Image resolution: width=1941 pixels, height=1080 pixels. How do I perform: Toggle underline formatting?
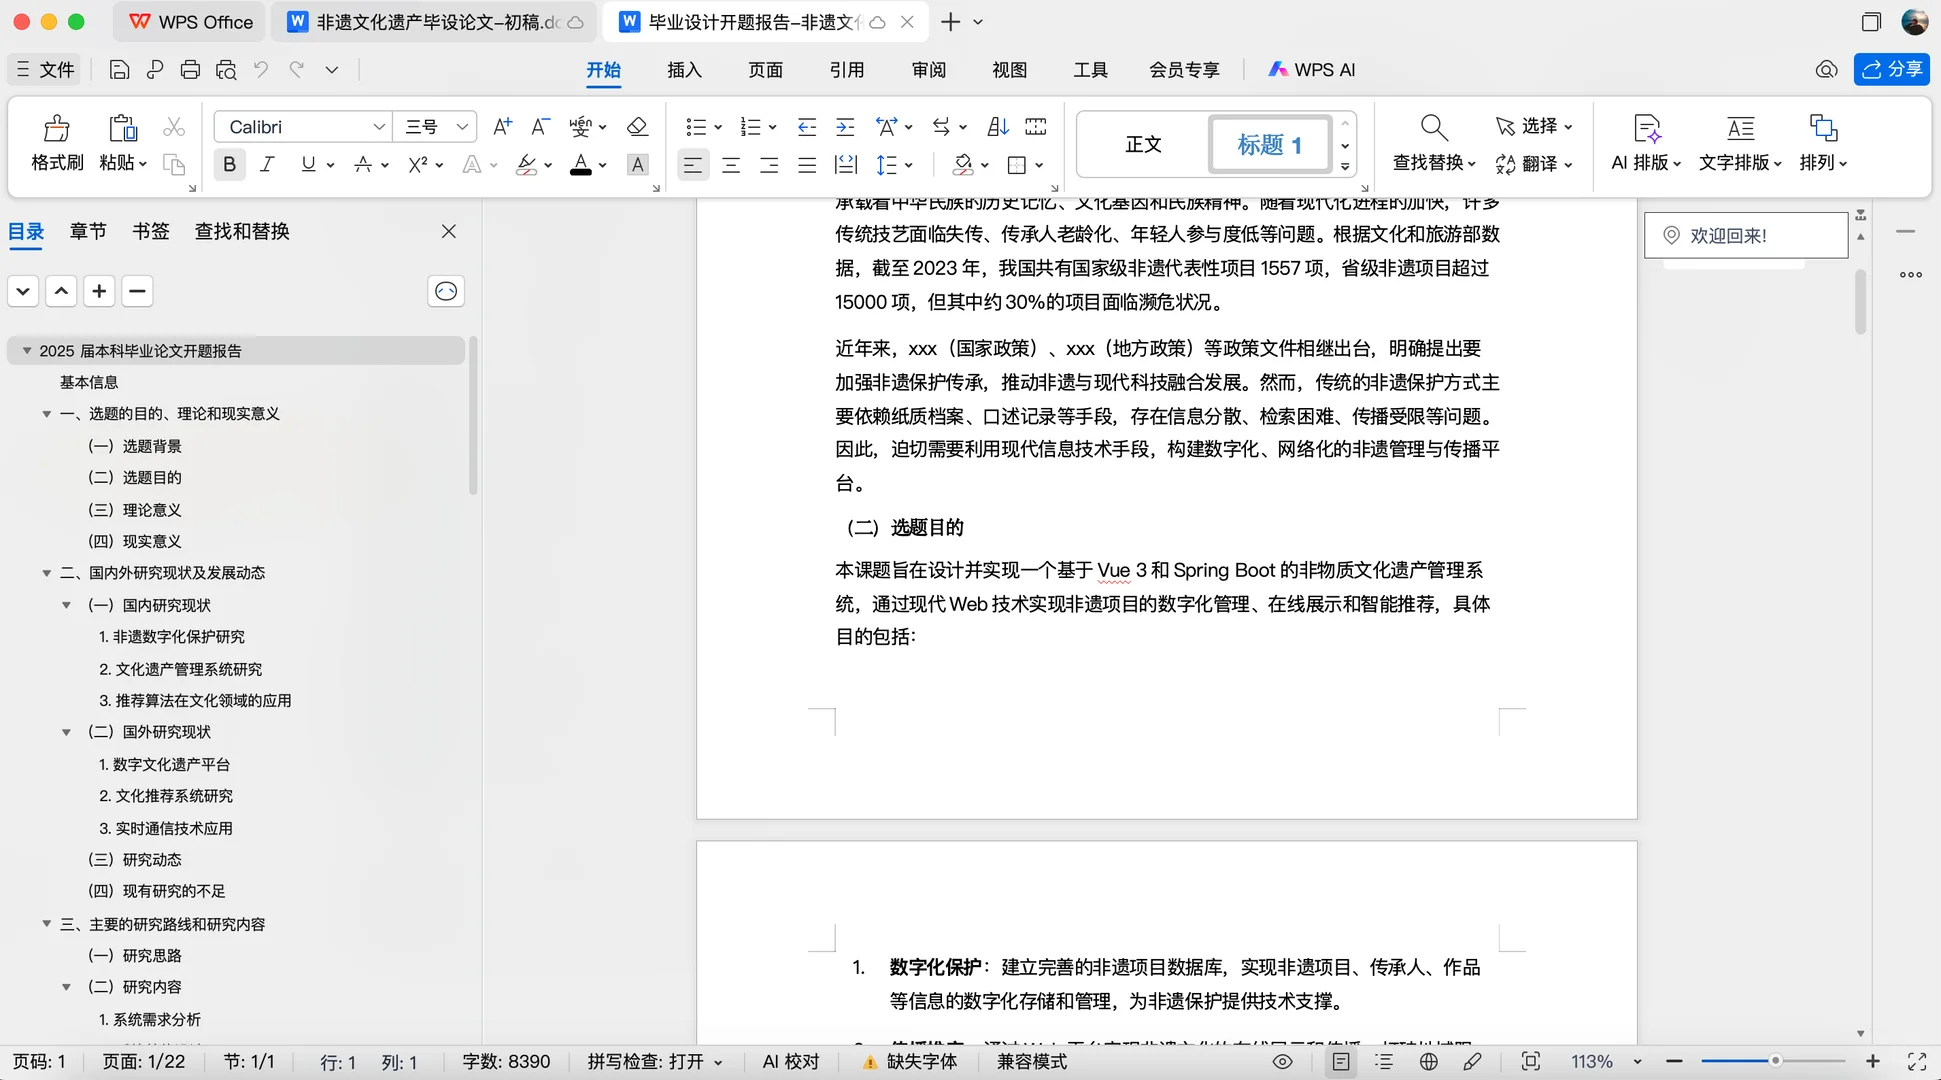coord(308,164)
